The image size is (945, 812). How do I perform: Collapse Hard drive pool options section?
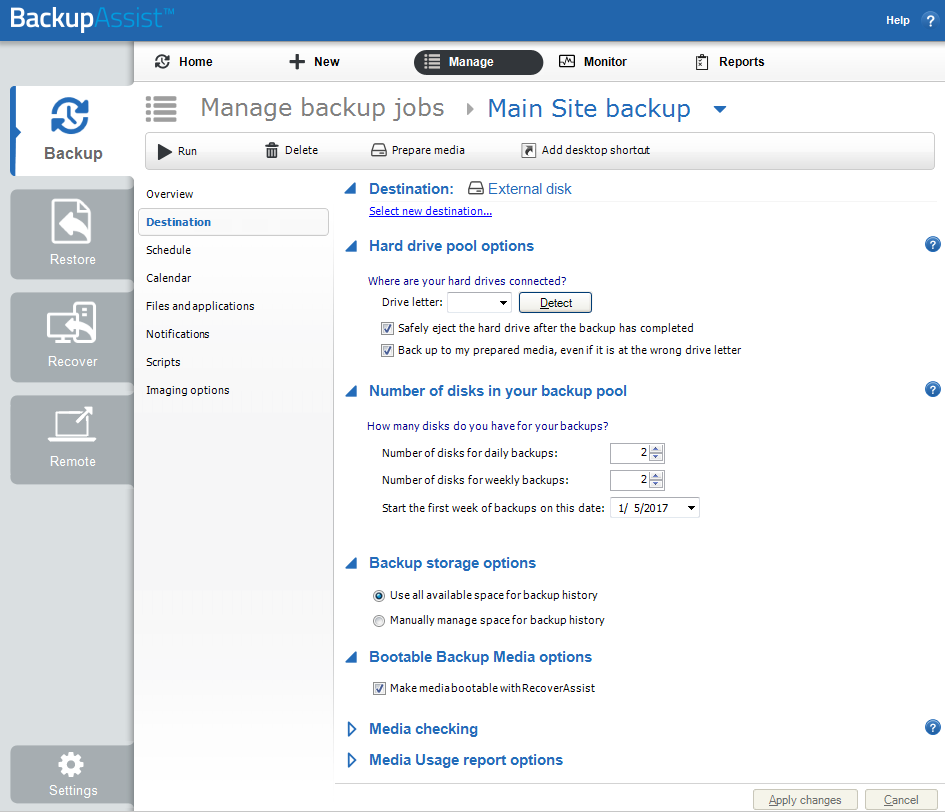point(351,246)
